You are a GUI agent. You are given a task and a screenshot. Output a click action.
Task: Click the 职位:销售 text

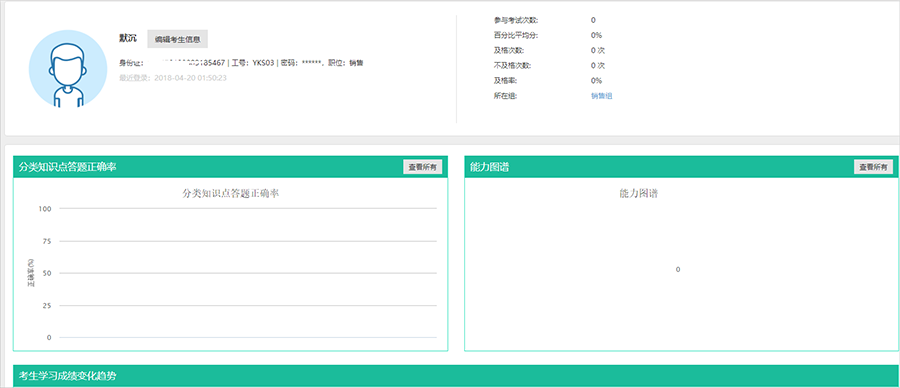(346, 63)
